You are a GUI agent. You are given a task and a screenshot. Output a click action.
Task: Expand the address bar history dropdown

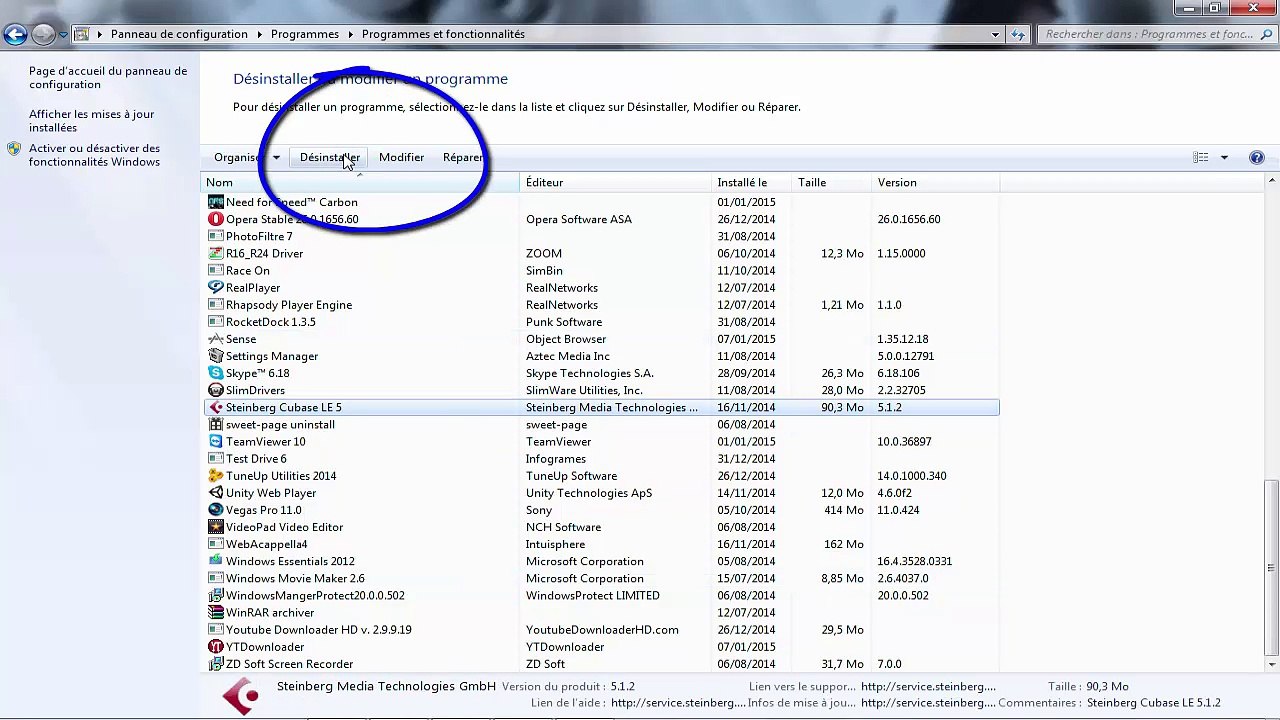pos(995,34)
